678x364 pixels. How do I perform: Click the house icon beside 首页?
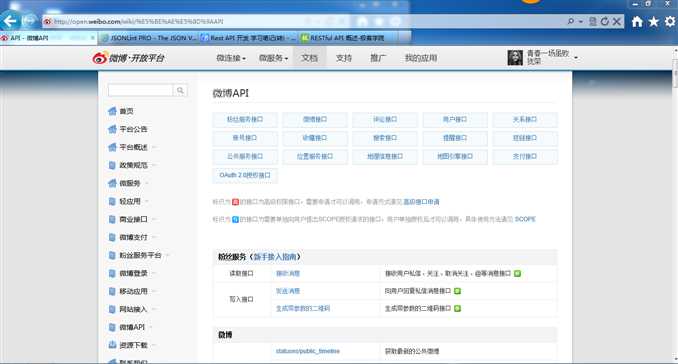point(112,111)
